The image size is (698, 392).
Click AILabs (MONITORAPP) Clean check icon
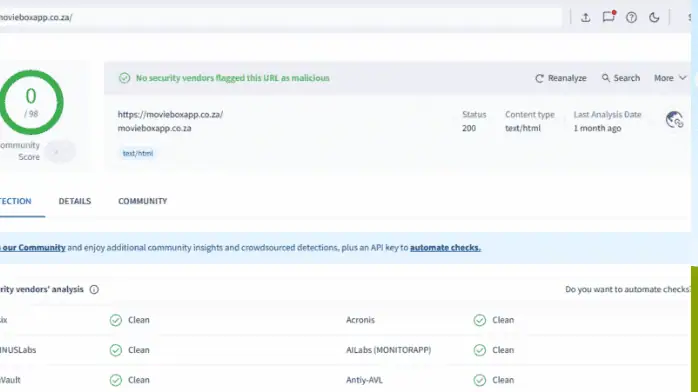point(480,350)
